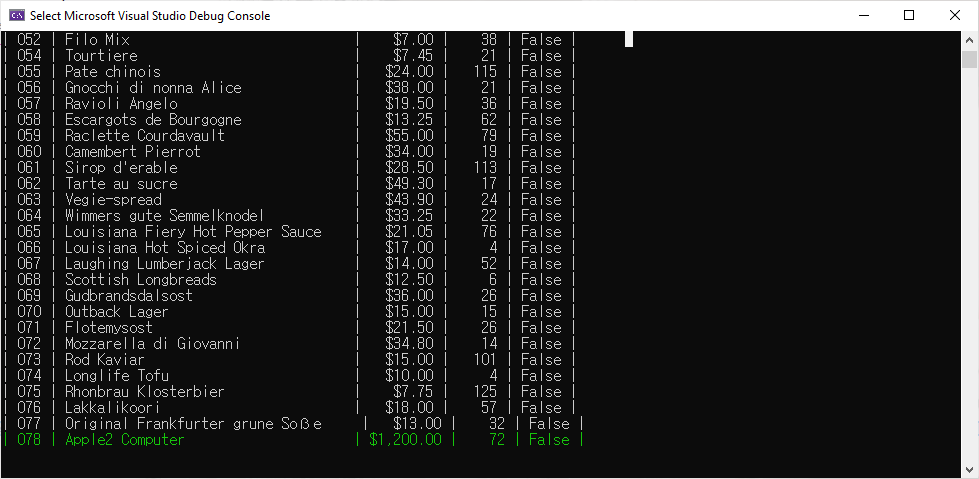Click product name 'Lakkalikoori'
Viewport: 979px width, 479px height.
click(113, 408)
